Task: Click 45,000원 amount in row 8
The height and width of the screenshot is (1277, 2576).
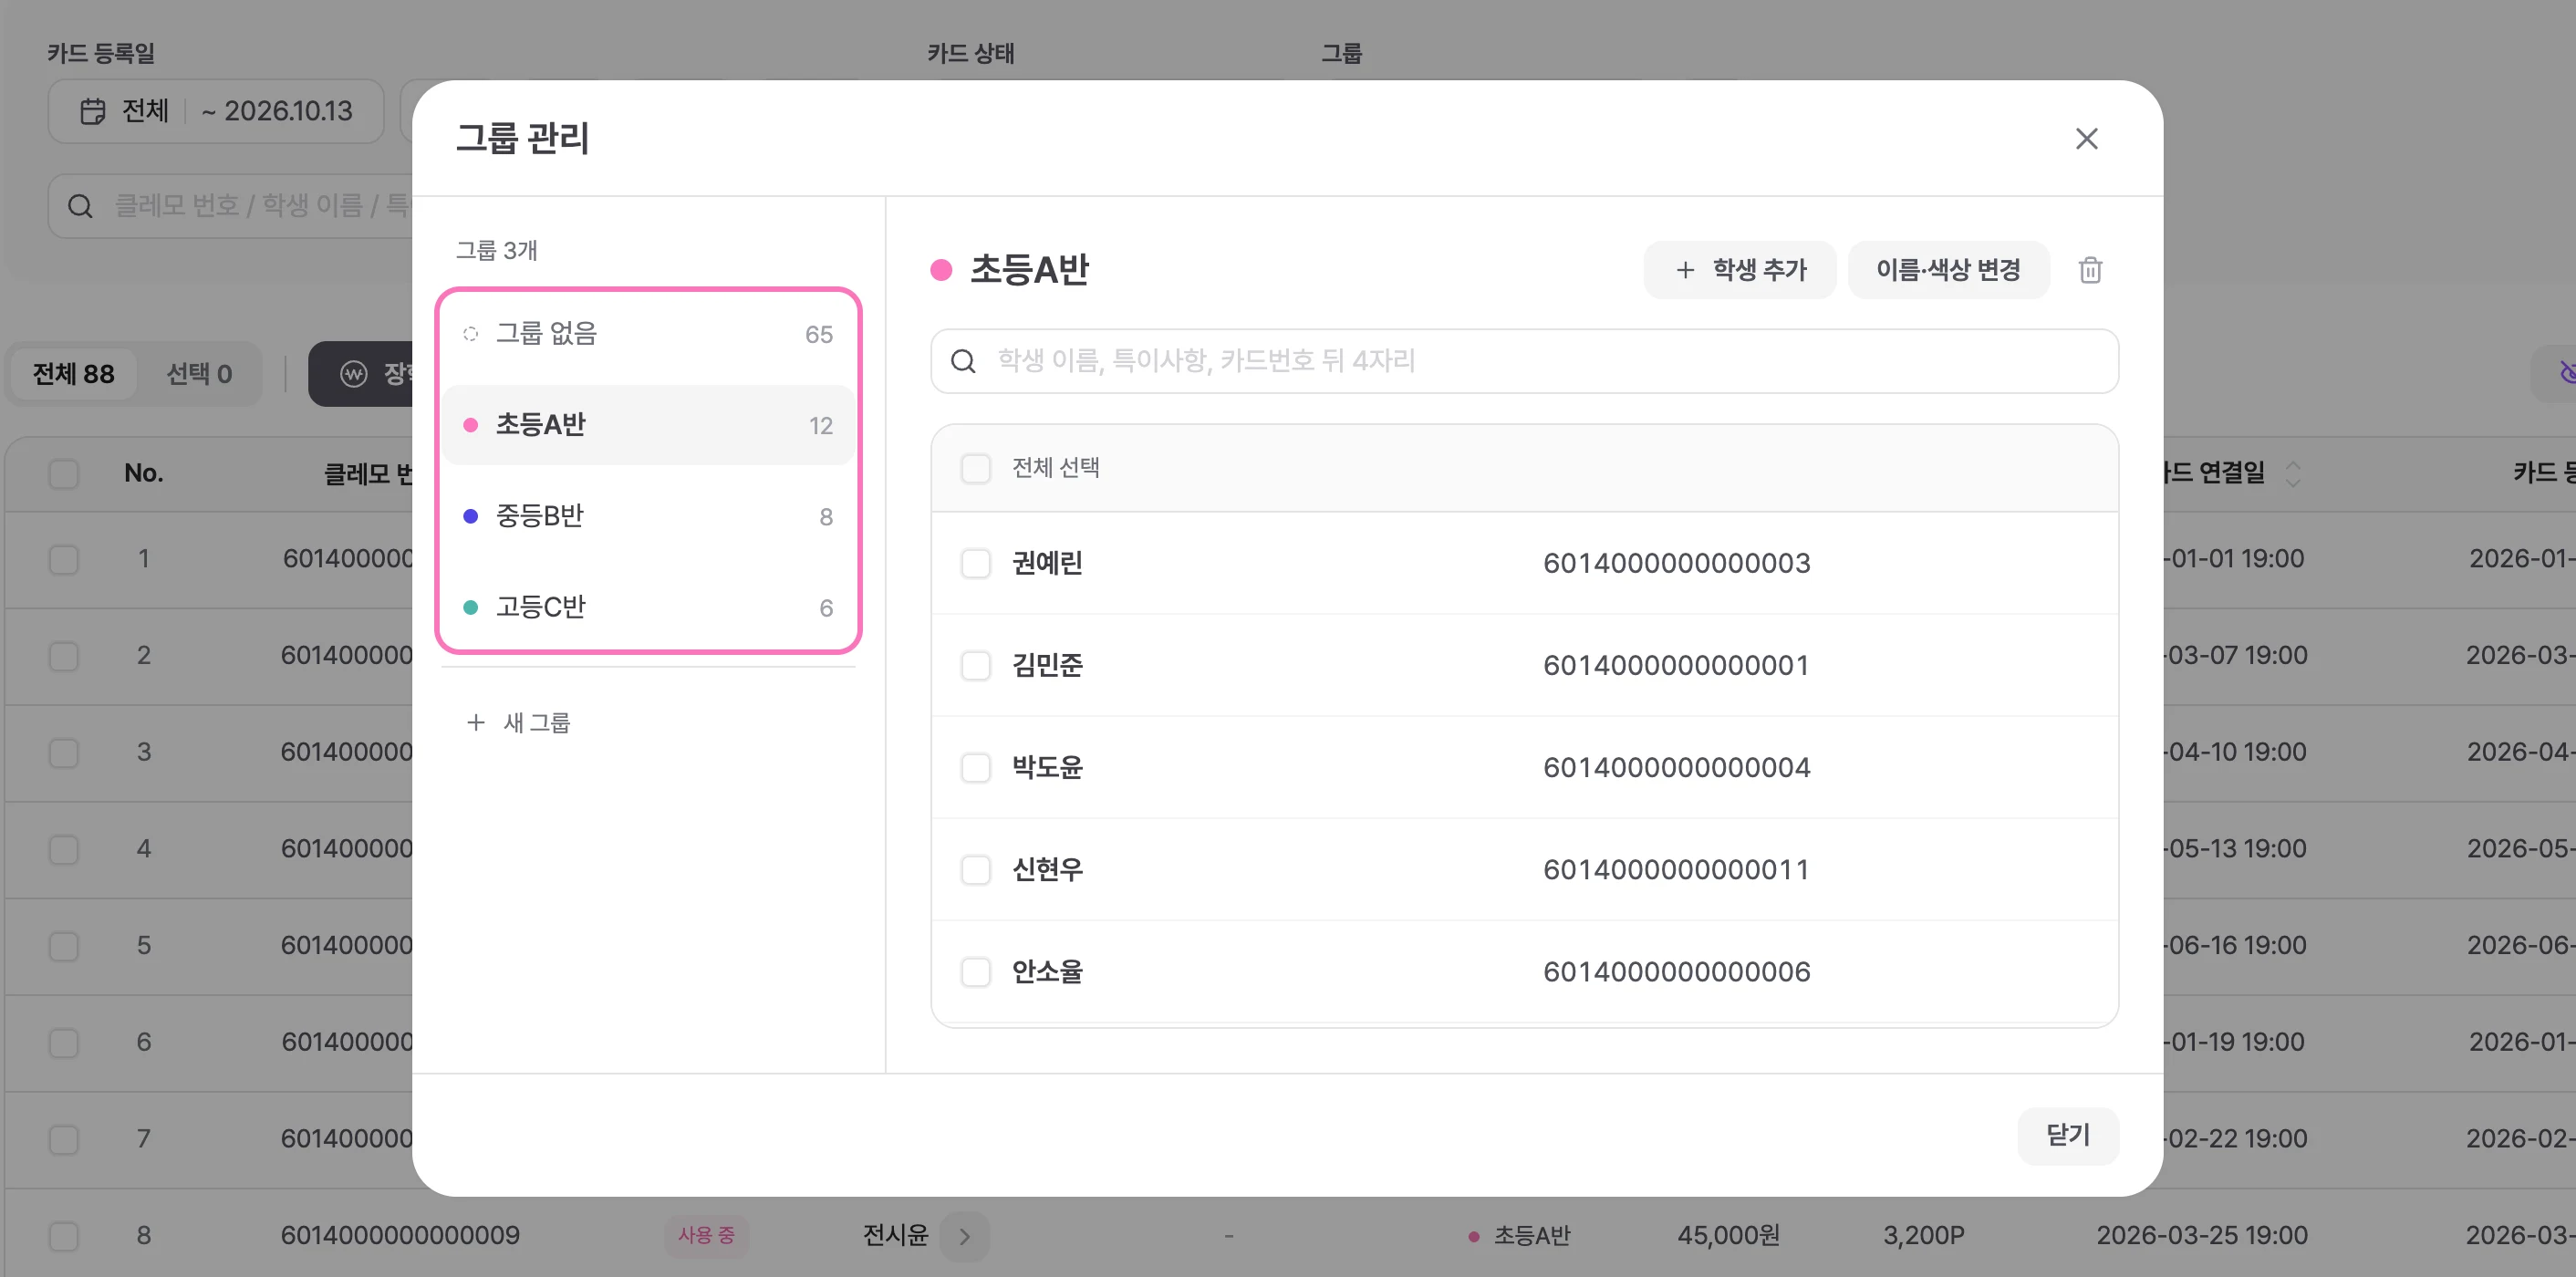Action: coord(1728,1236)
